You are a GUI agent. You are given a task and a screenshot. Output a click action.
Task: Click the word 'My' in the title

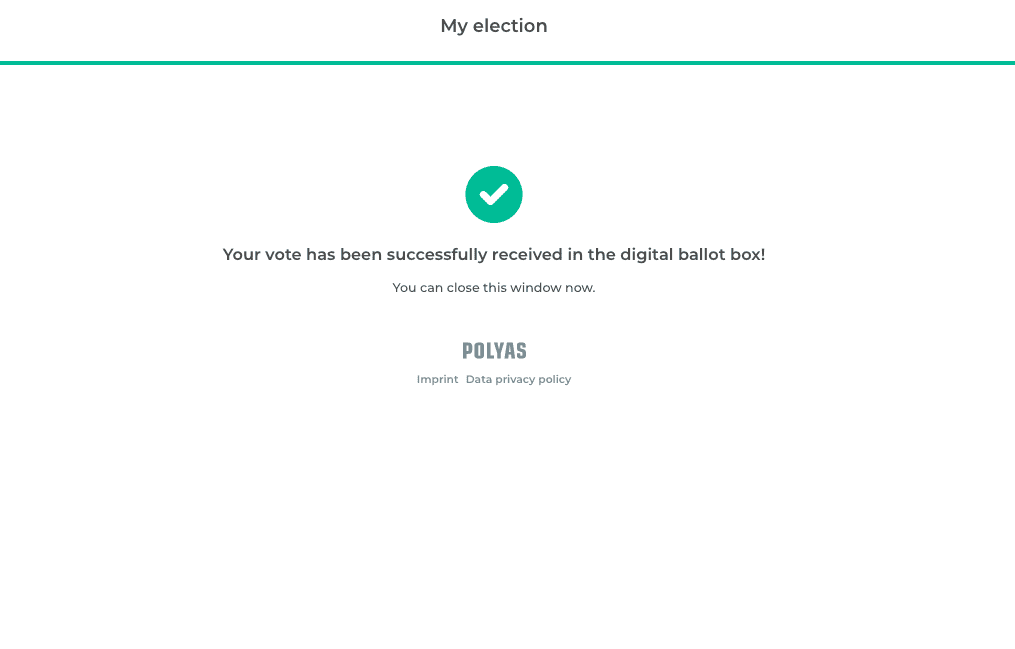click(454, 26)
